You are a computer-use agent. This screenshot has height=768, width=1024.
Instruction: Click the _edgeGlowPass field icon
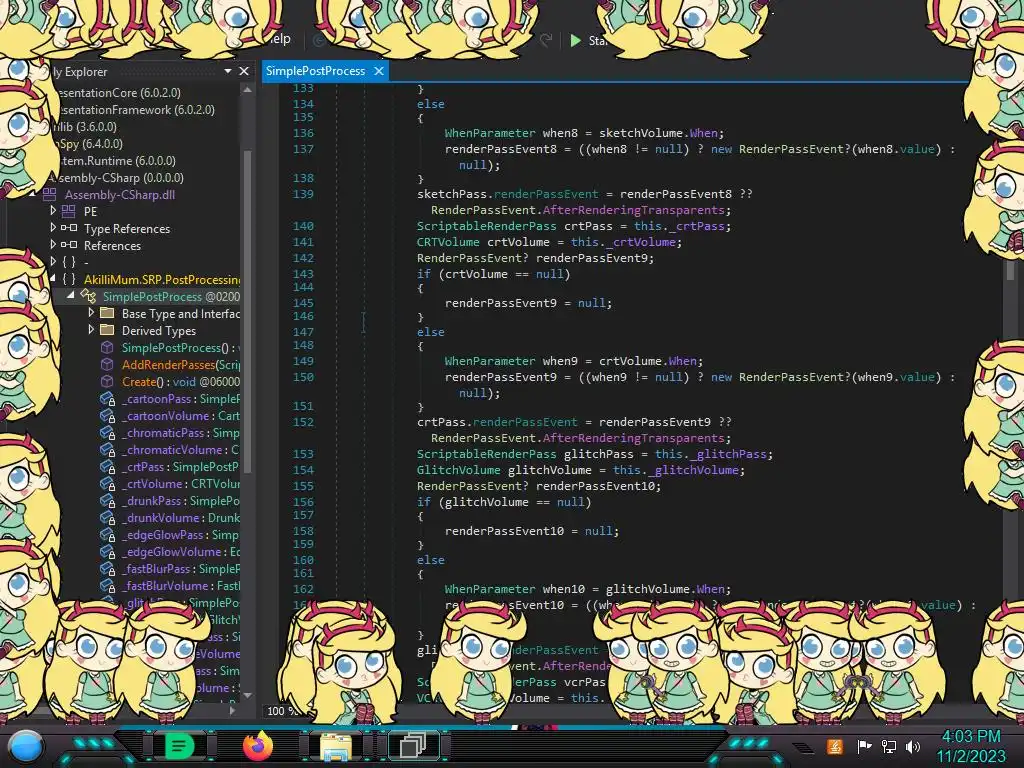pos(107,534)
